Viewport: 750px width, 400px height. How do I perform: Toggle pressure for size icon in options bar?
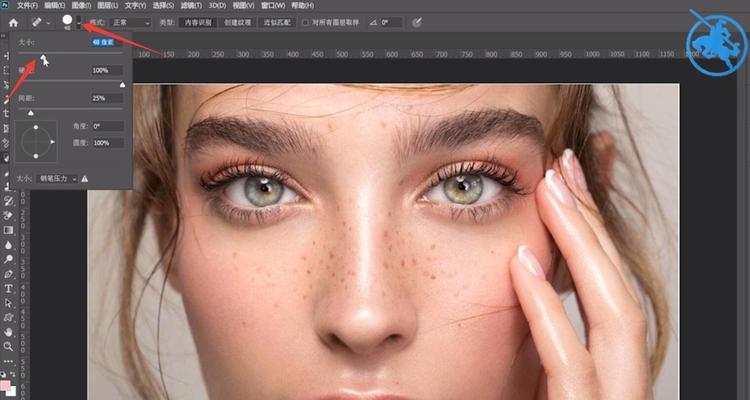pyautogui.click(x=417, y=22)
